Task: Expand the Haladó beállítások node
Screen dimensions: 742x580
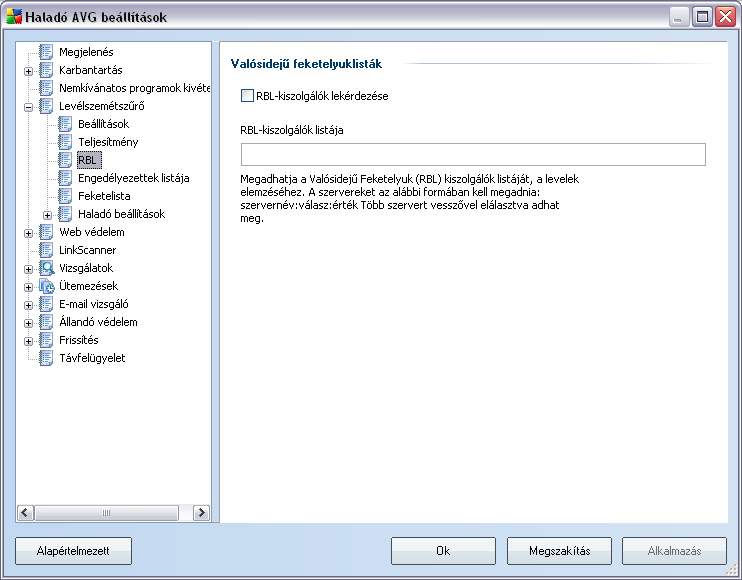Action: (x=47, y=215)
